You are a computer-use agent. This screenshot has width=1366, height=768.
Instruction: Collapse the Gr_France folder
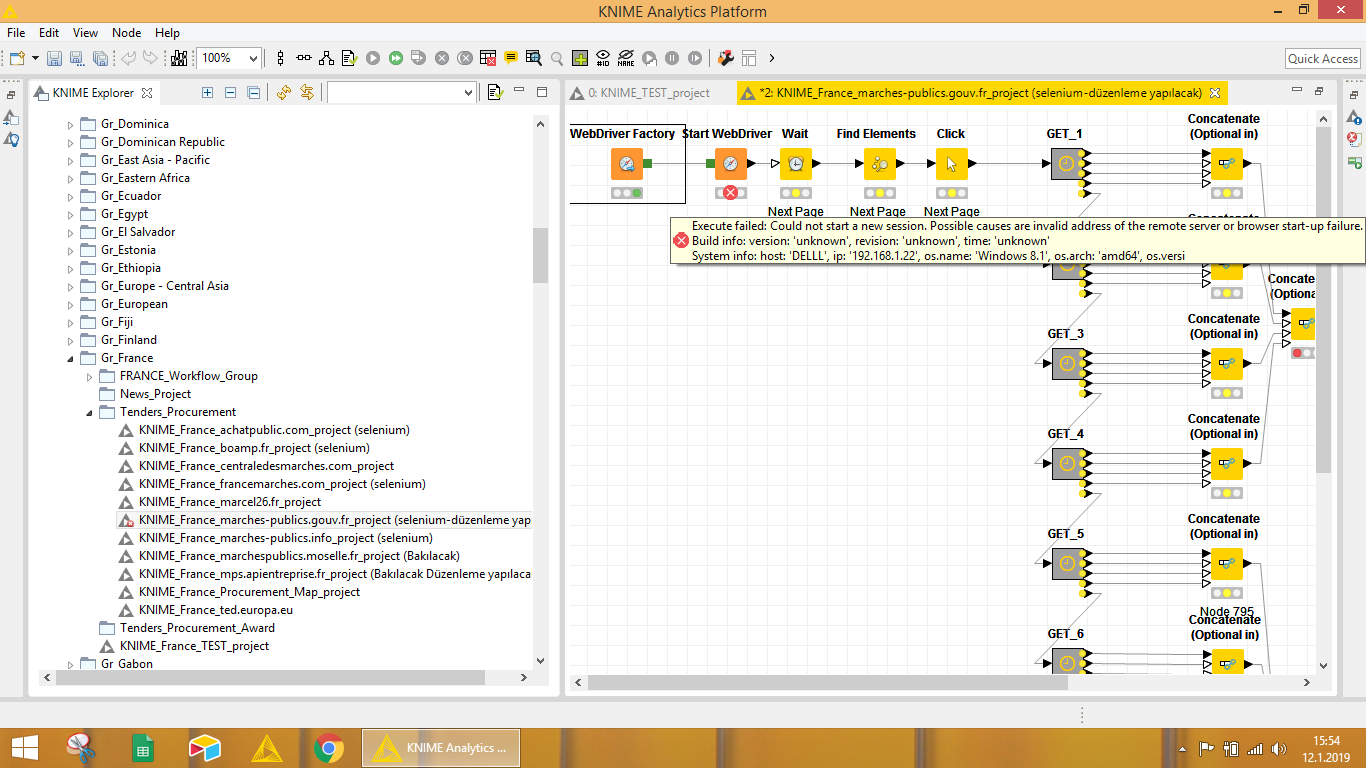71,359
